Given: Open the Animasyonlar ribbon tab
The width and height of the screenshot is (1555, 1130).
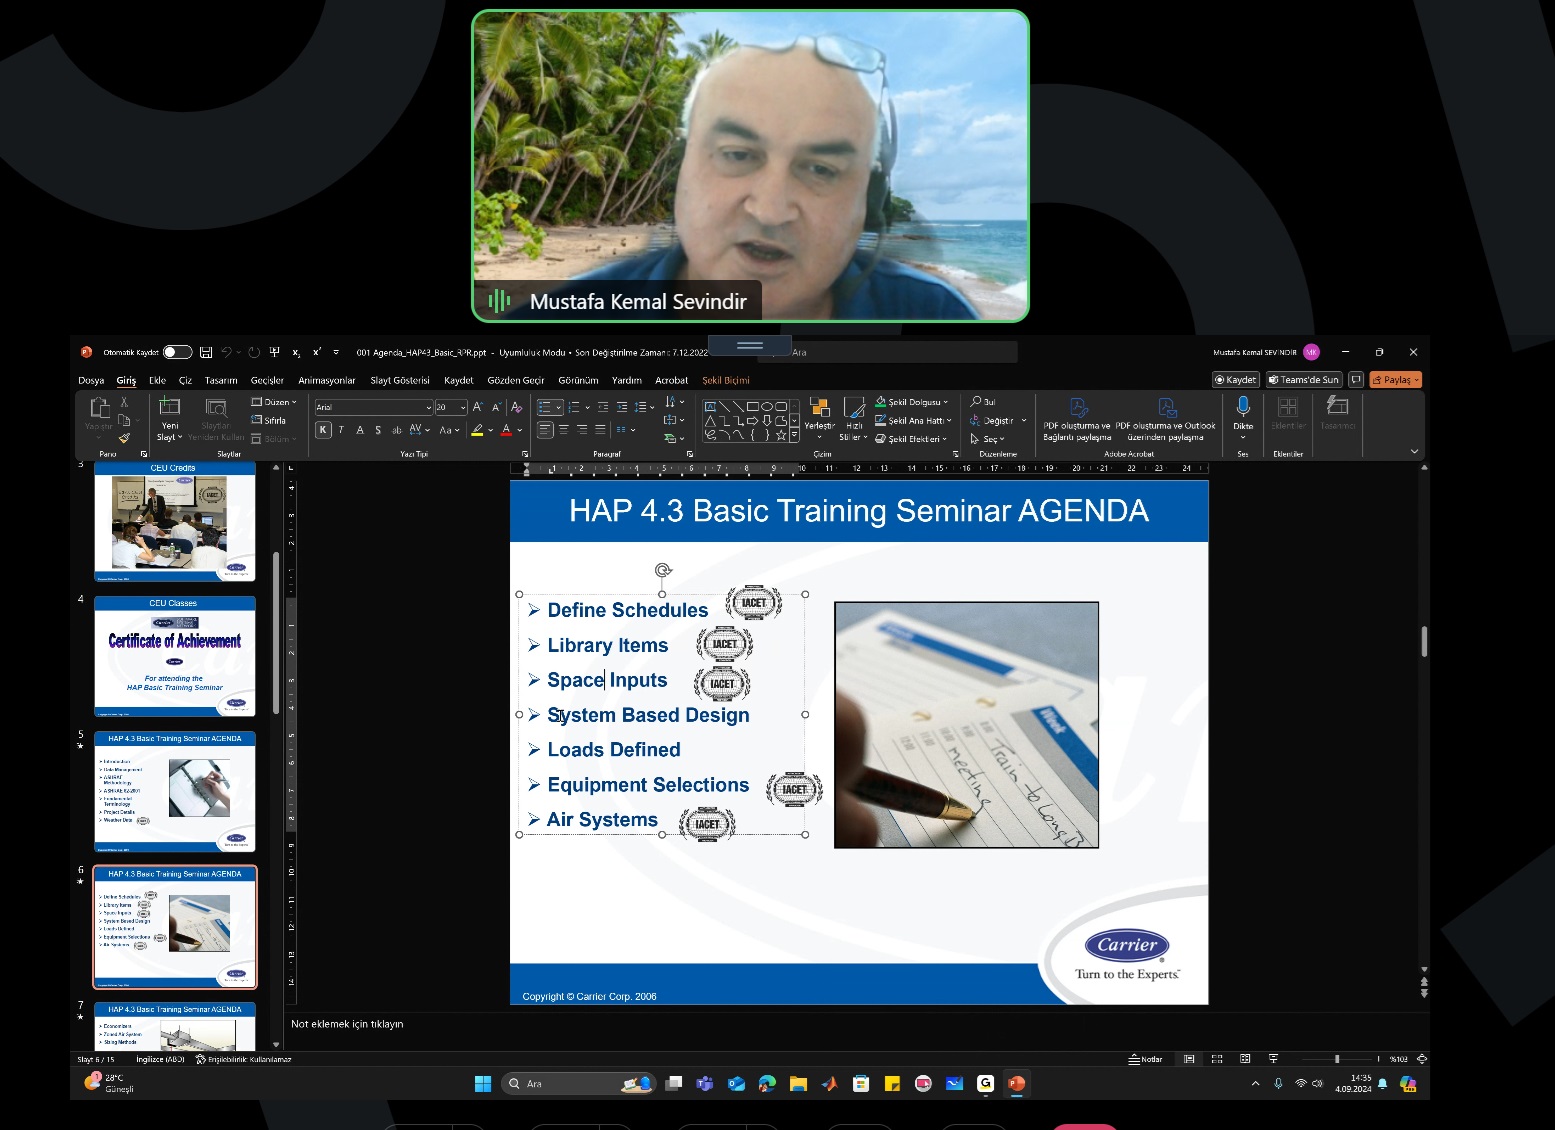Looking at the screenshot, I should (326, 380).
